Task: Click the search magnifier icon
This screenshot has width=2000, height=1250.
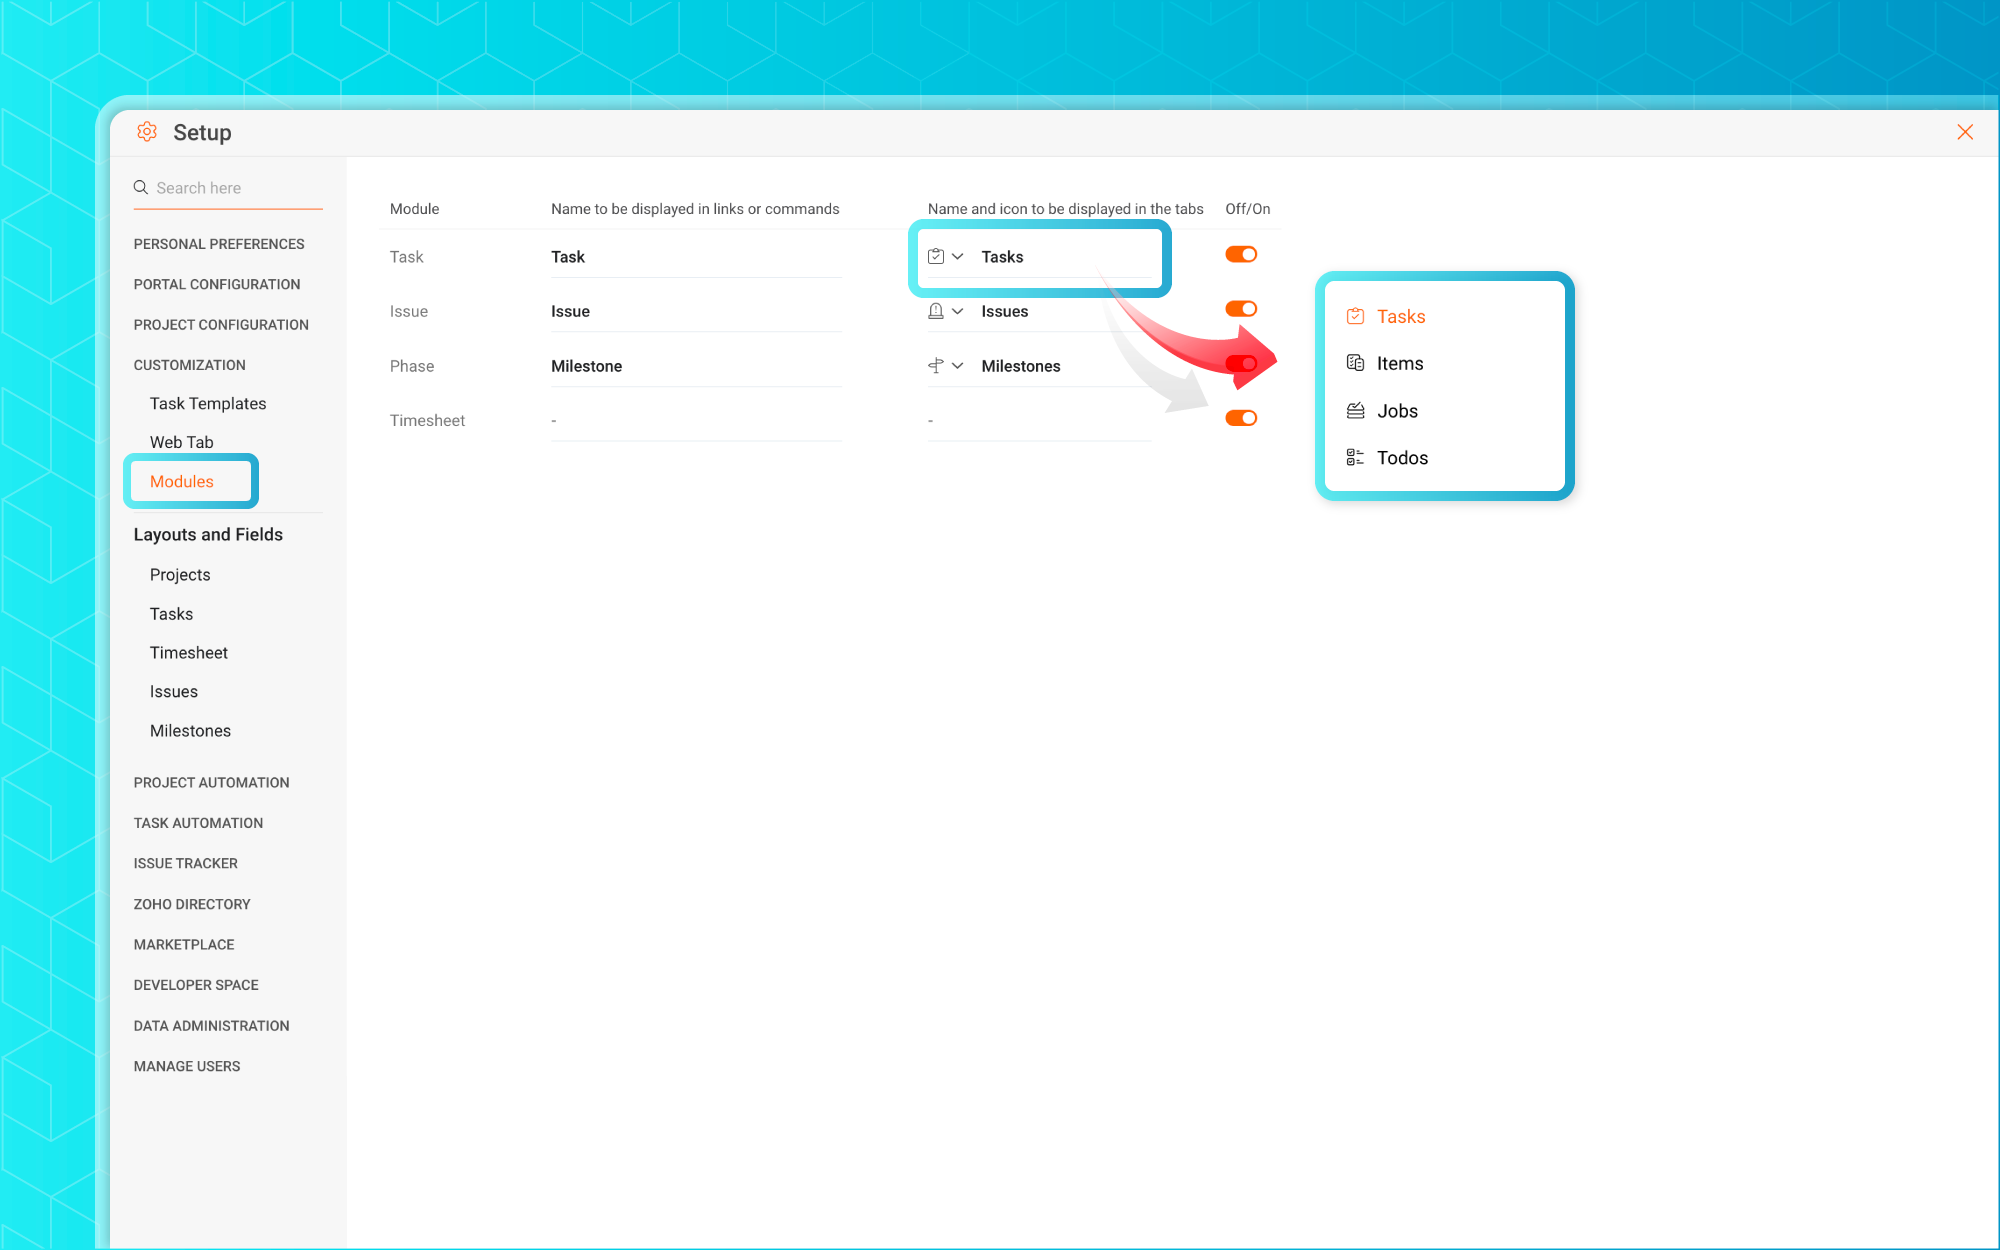Action: coord(141,187)
